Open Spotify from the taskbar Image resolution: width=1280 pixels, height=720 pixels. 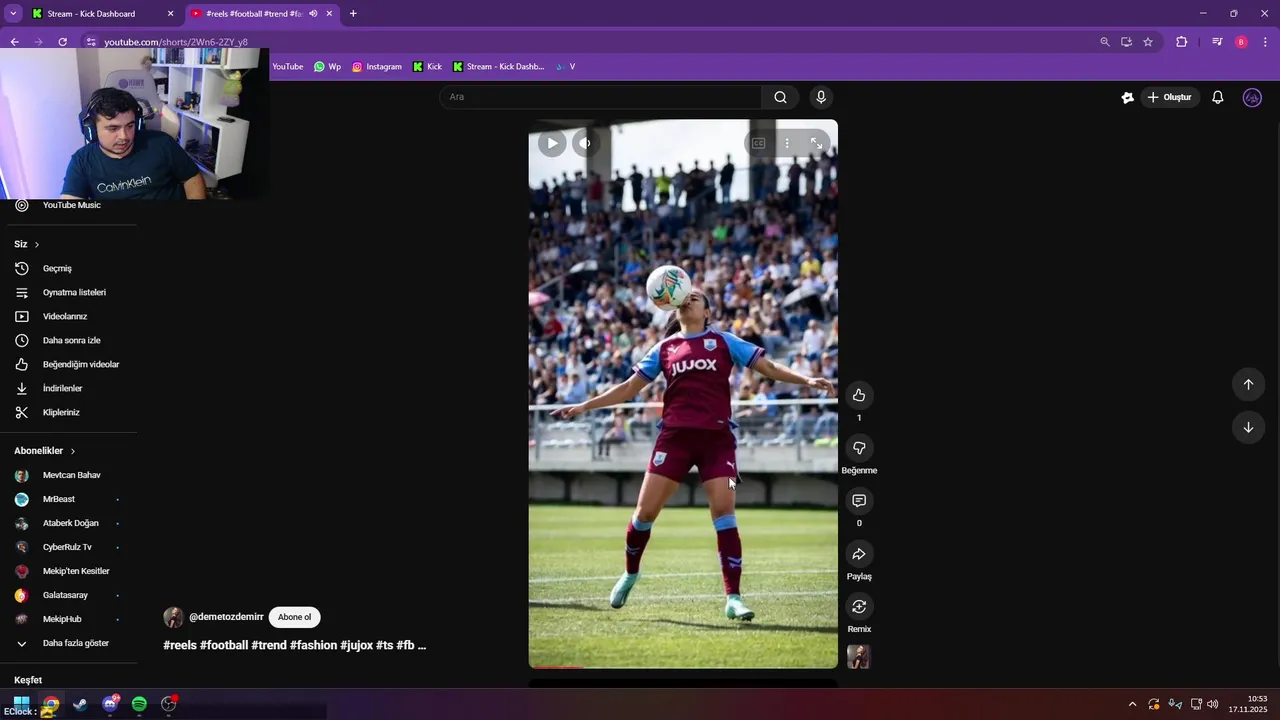139,704
